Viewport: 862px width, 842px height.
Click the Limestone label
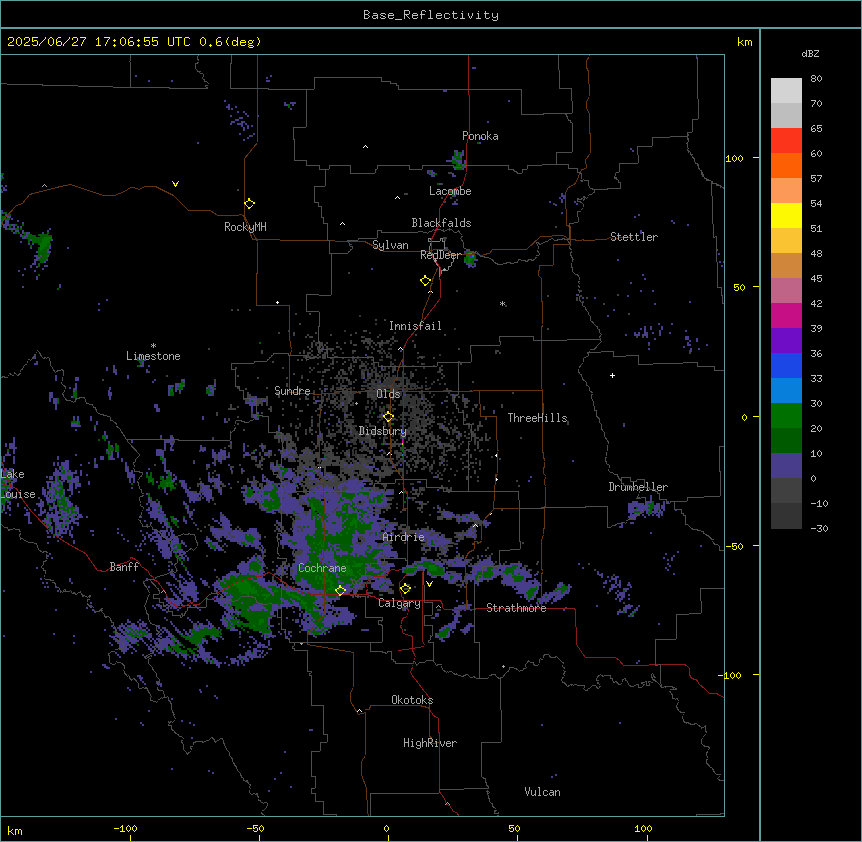pos(153,356)
